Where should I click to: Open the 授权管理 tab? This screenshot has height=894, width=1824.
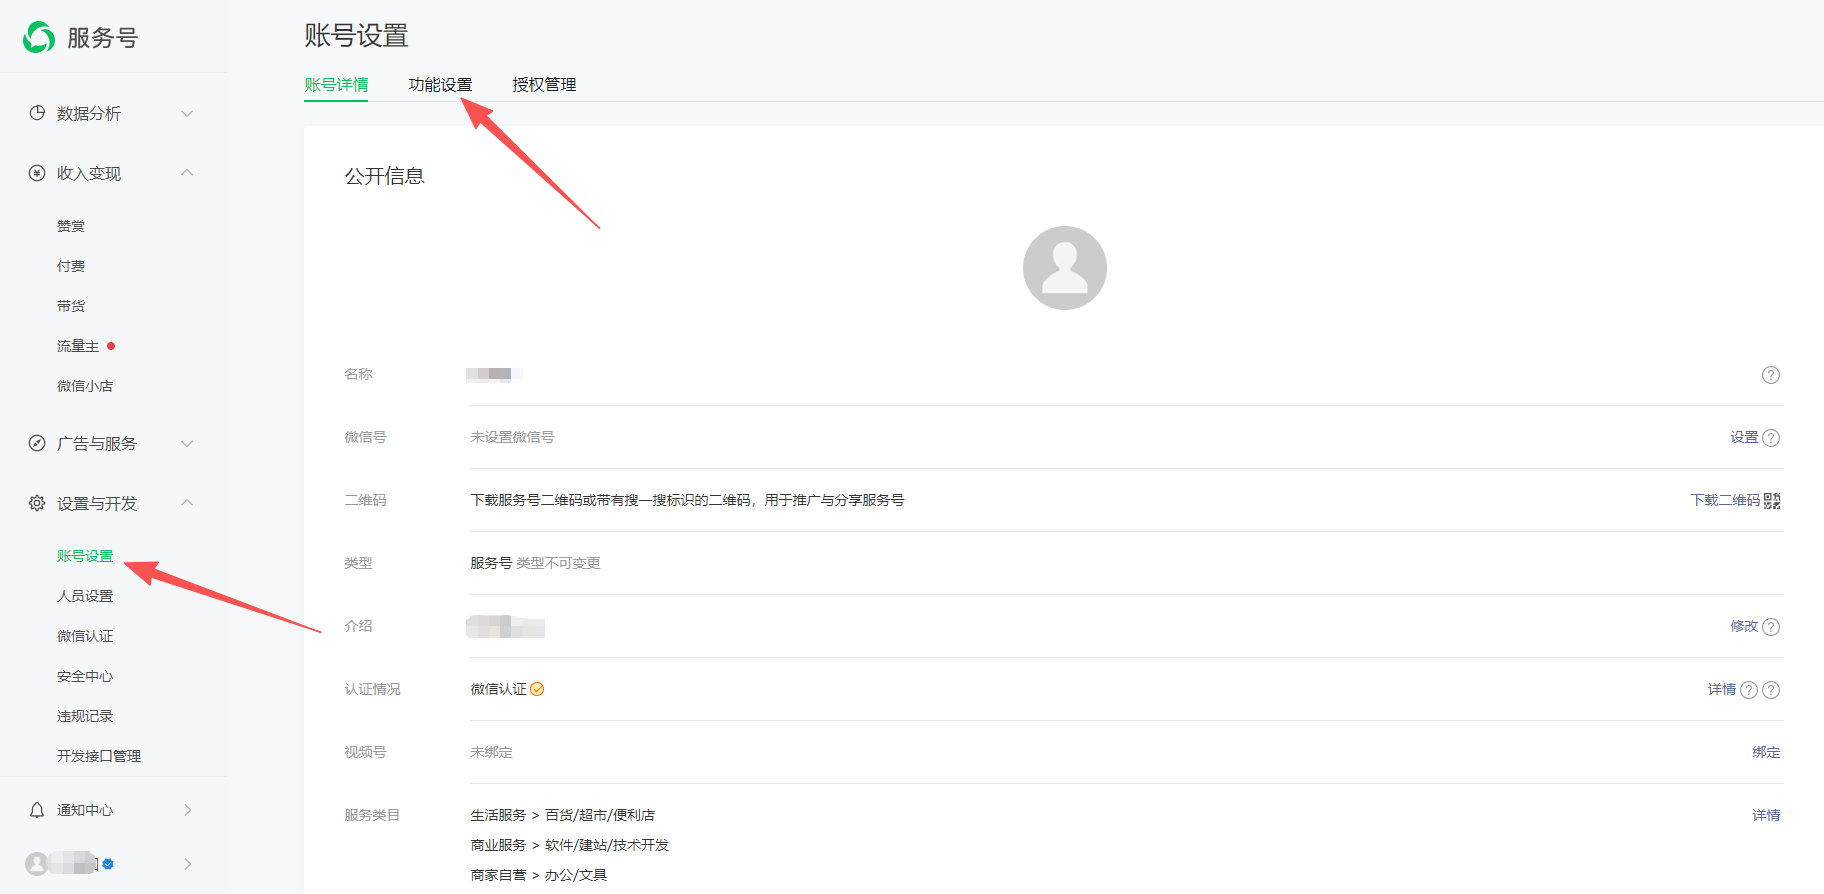(544, 85)
